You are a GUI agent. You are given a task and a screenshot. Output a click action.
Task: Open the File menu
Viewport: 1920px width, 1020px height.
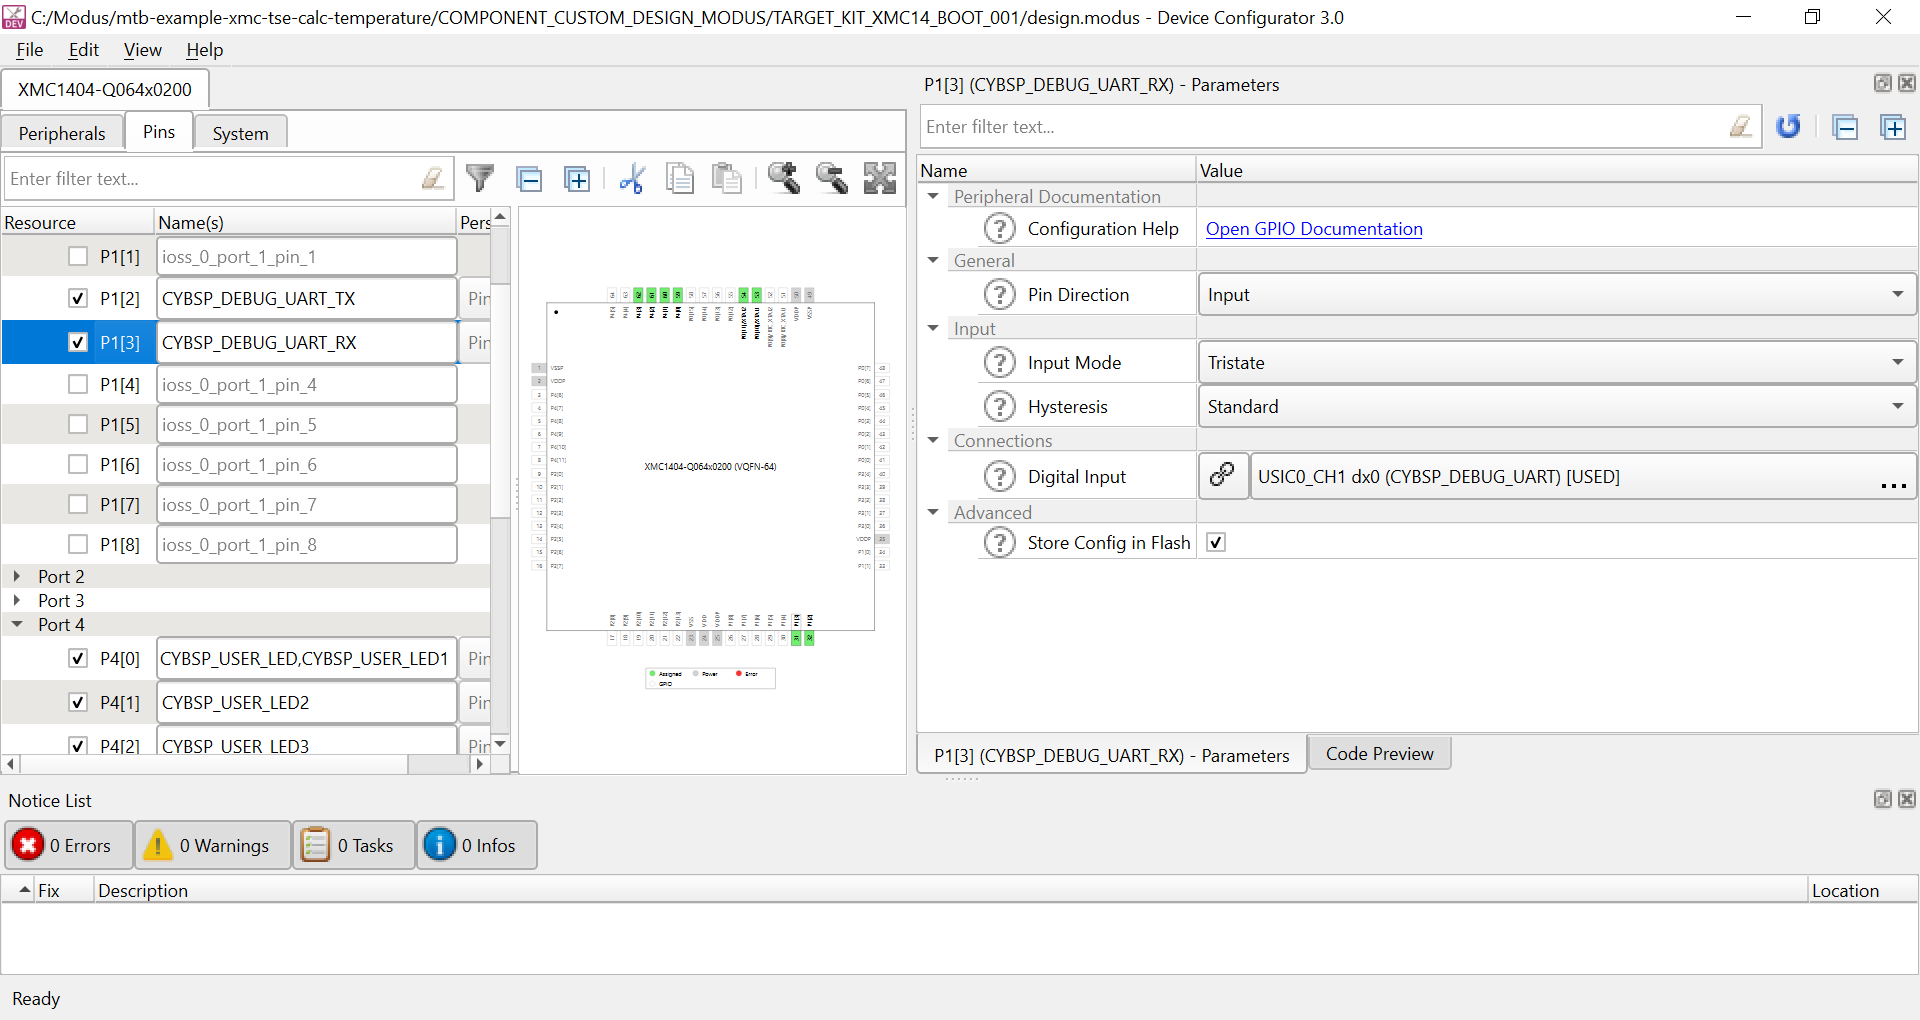point(30,50)
